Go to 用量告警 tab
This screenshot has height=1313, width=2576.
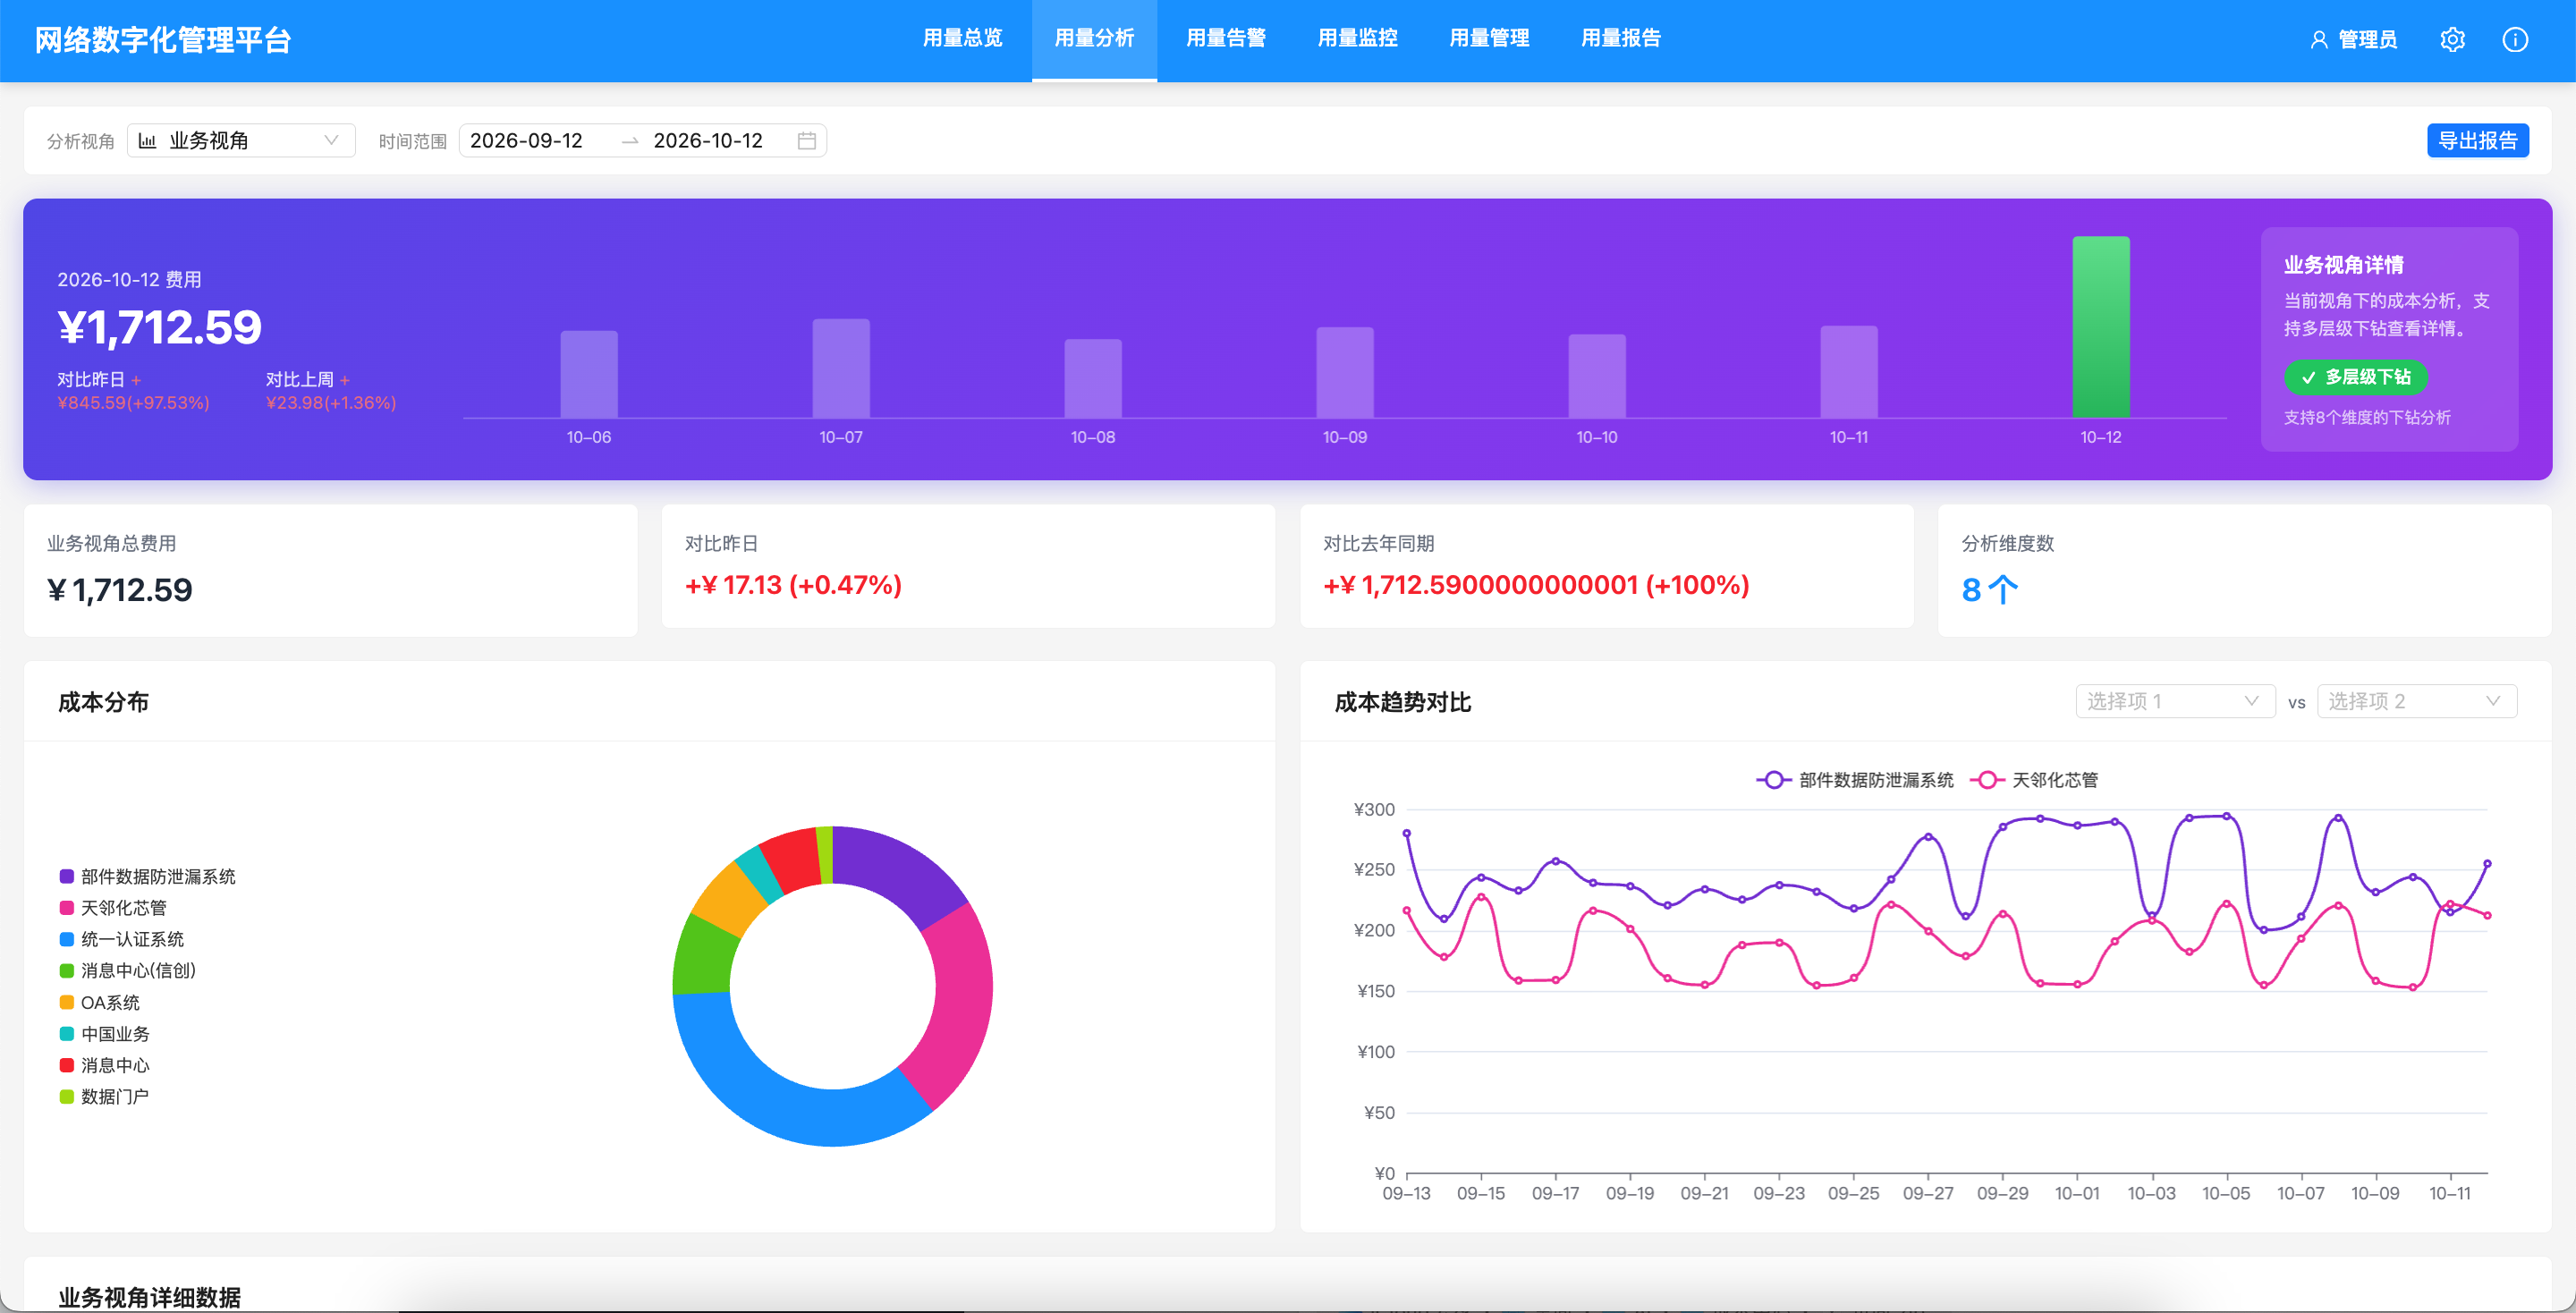pyautogui.click(x=1226, y=39)
